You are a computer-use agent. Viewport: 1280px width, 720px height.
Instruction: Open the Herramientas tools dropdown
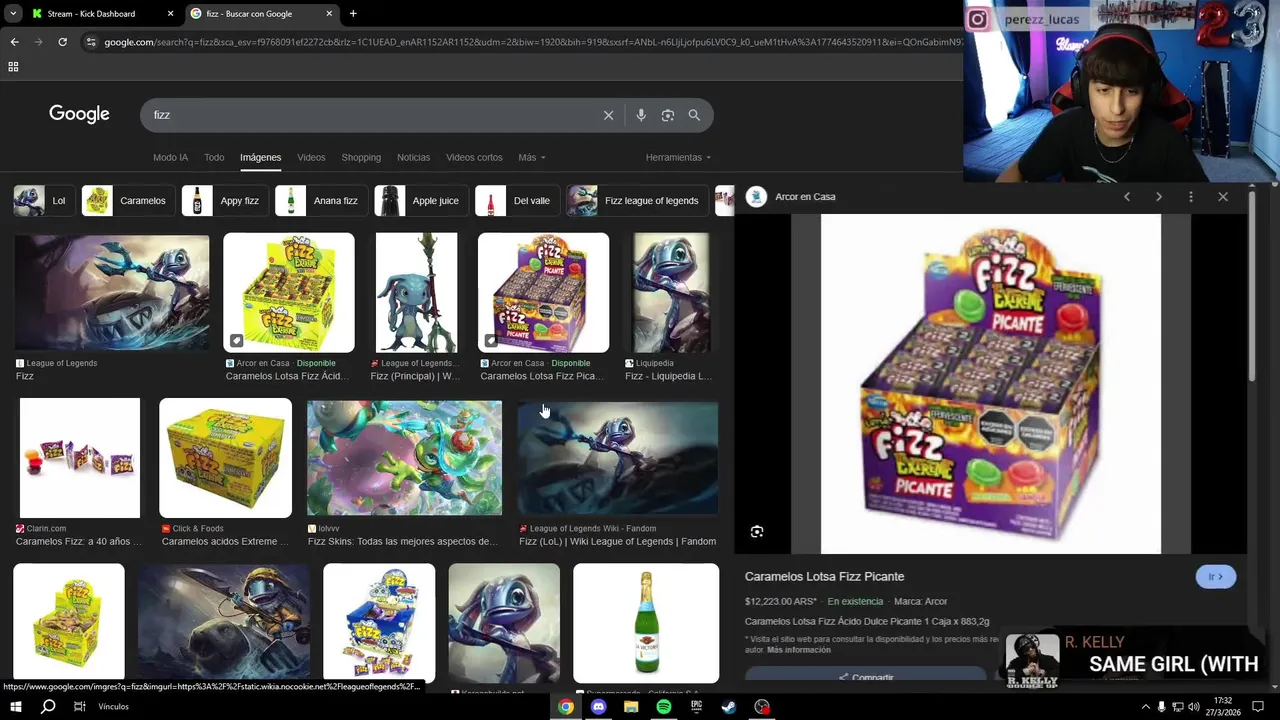point(679,158)
